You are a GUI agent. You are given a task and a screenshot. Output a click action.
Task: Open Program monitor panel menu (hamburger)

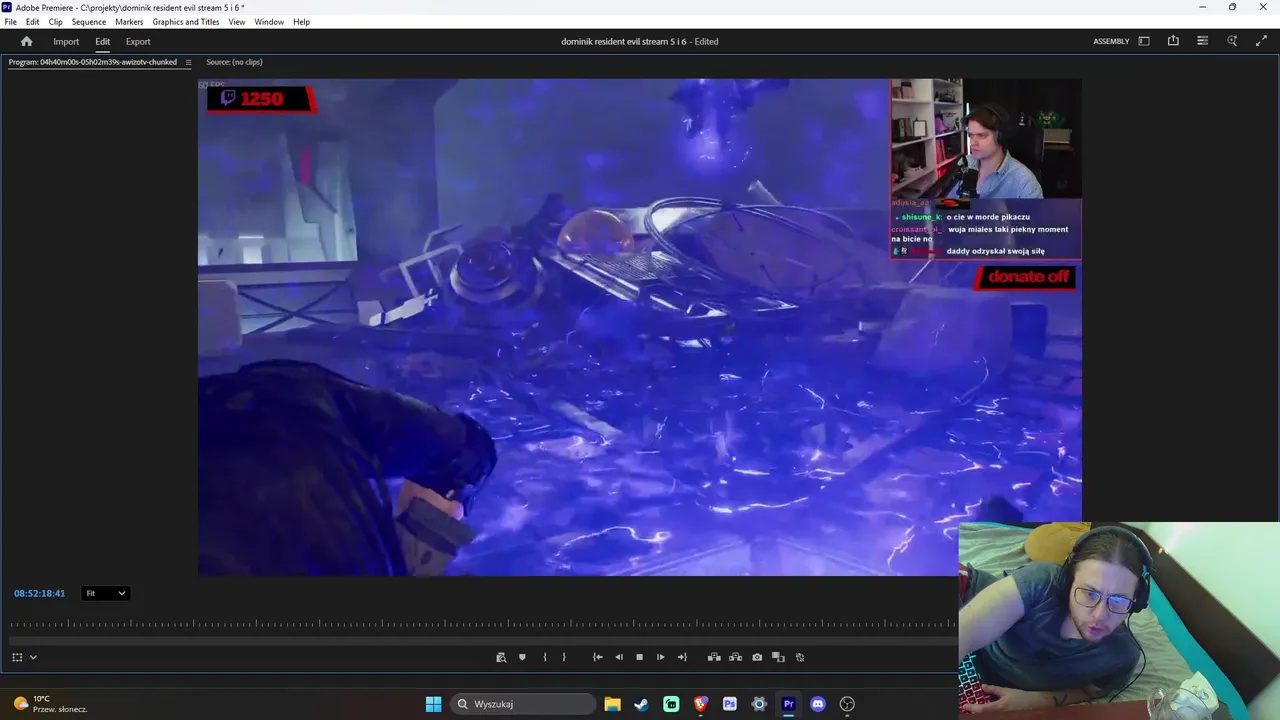click(x=188, y=62)
